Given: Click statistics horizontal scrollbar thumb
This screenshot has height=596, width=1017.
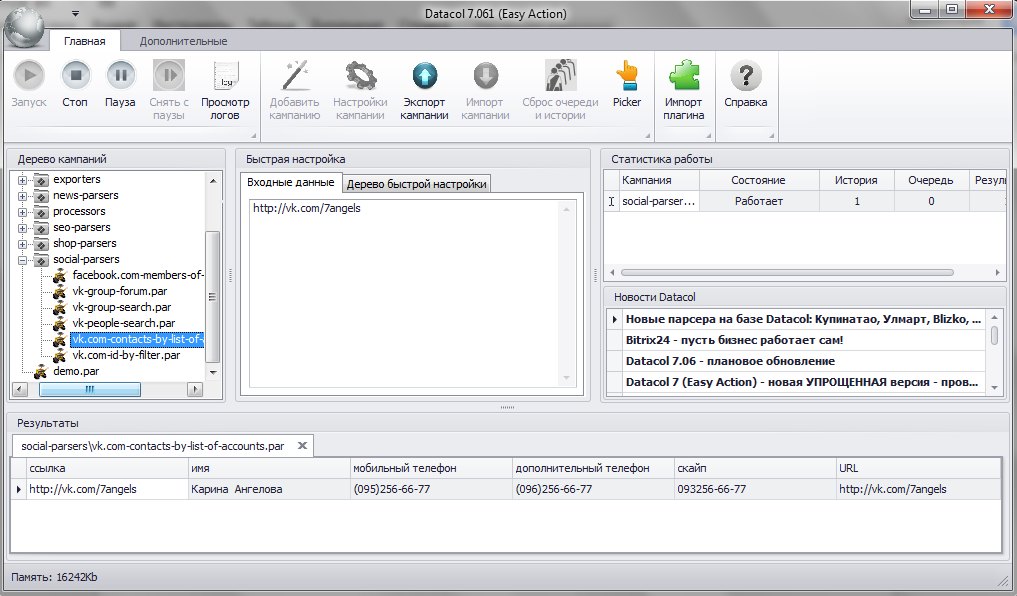Looking at the screenshot, I should coord(787,272).
